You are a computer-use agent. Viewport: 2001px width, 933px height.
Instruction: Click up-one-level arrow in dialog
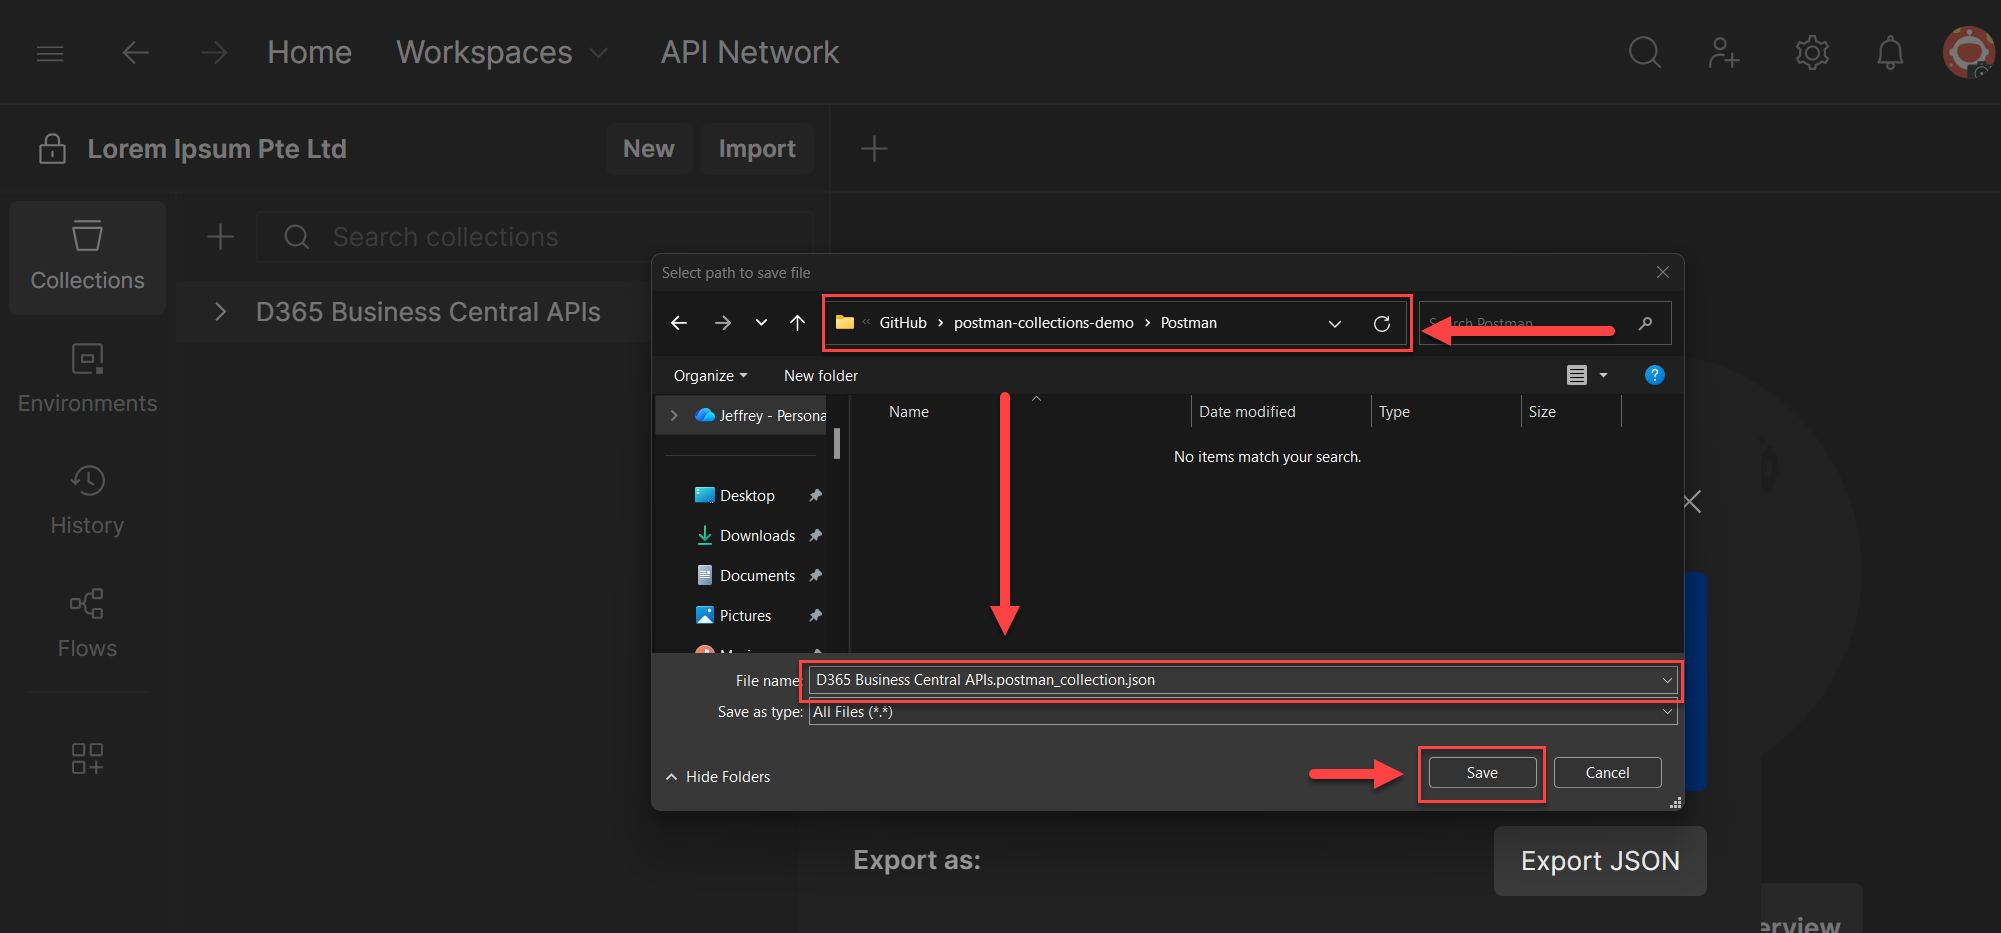[797, 323]
